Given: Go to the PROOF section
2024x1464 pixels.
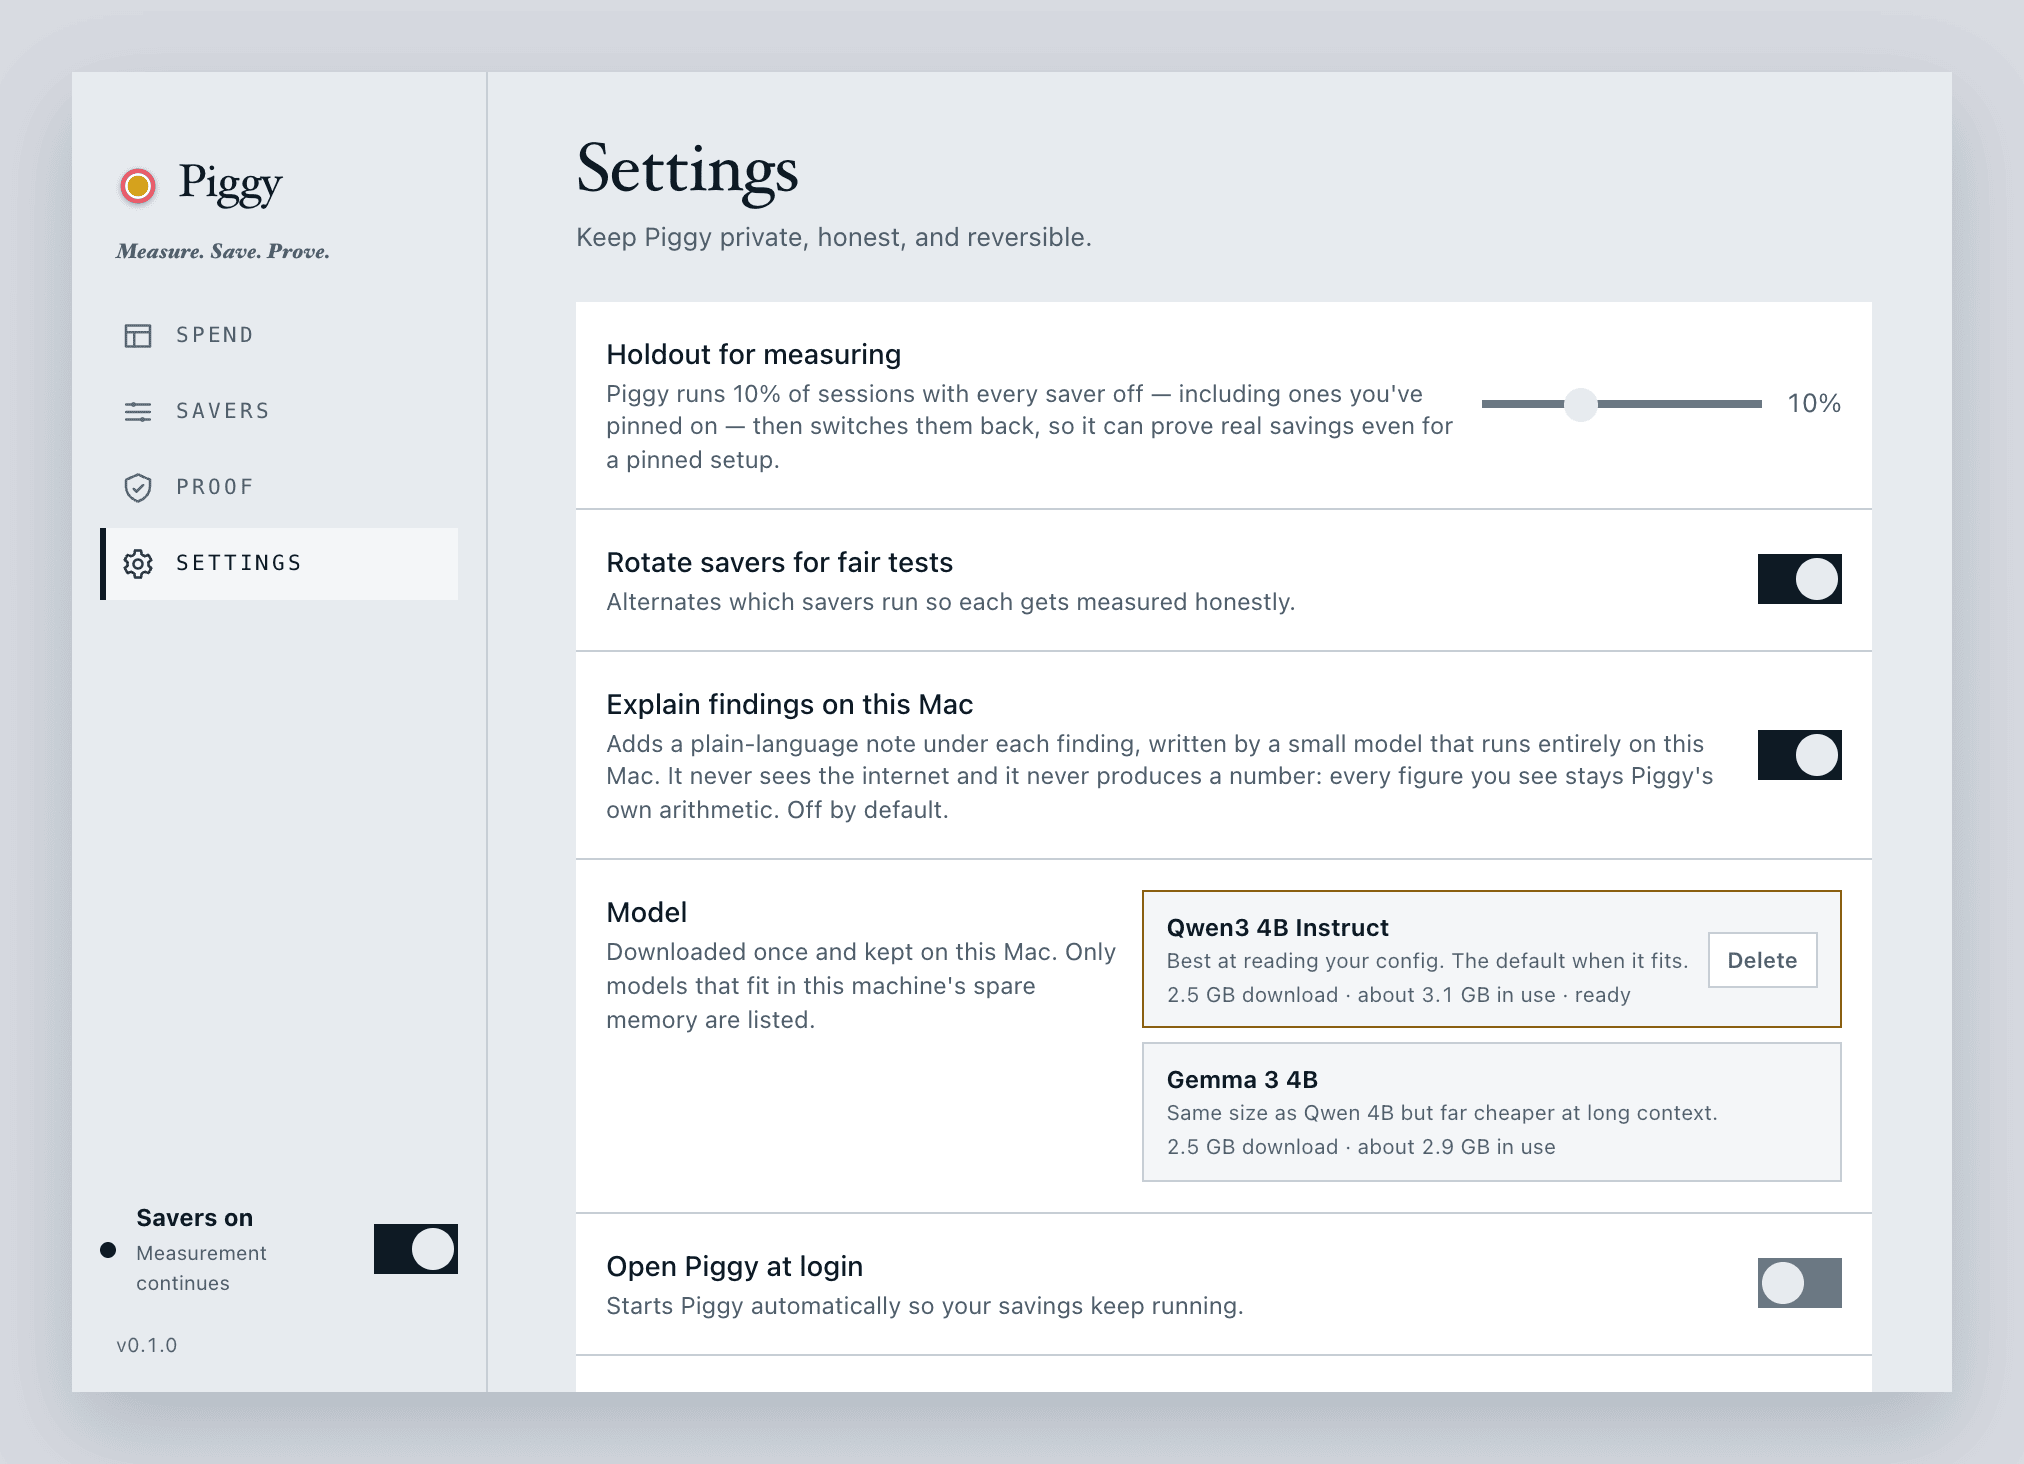Looking at the screenshot, I should coord(279,487).
